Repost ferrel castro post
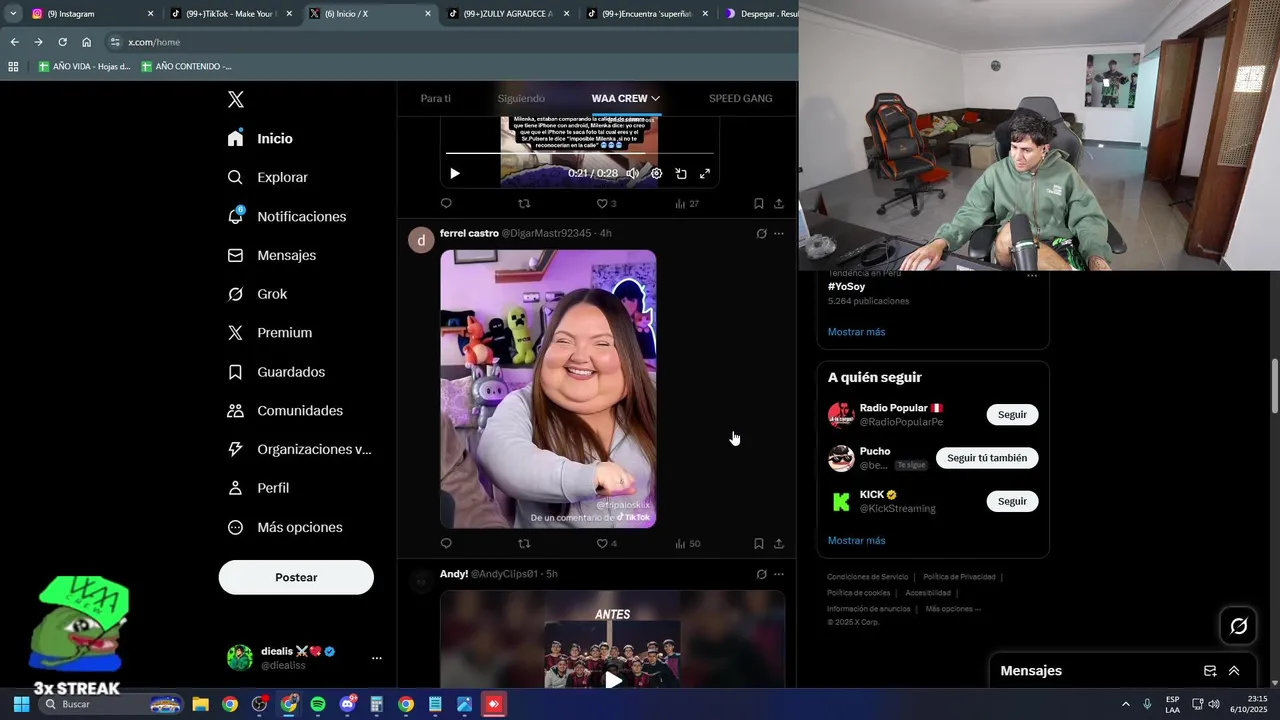The height and width of the screenshot is (720, 1280). 524,543
